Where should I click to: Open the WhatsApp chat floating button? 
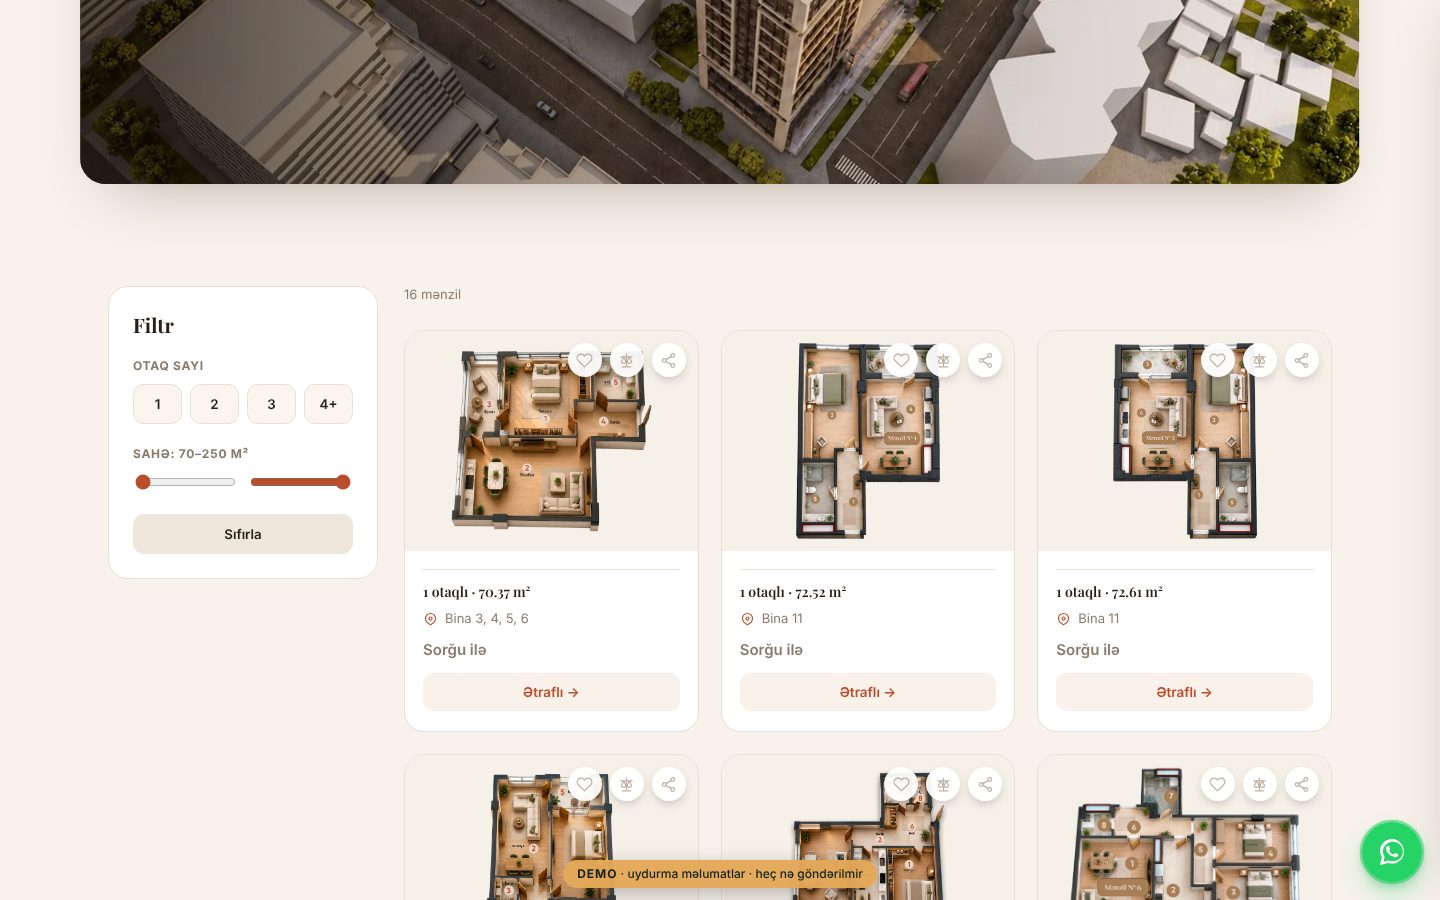point(1392,852)
